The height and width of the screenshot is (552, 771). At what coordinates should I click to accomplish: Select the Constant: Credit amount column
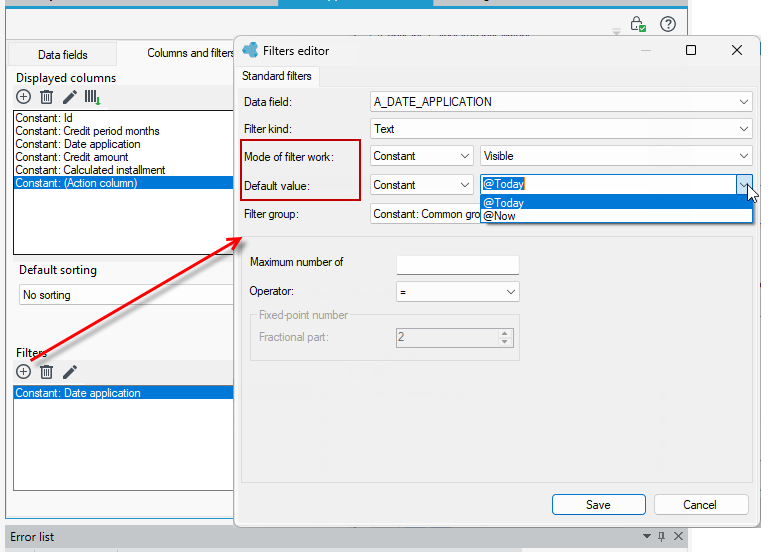pyautogui.click(x=123, y=157)
